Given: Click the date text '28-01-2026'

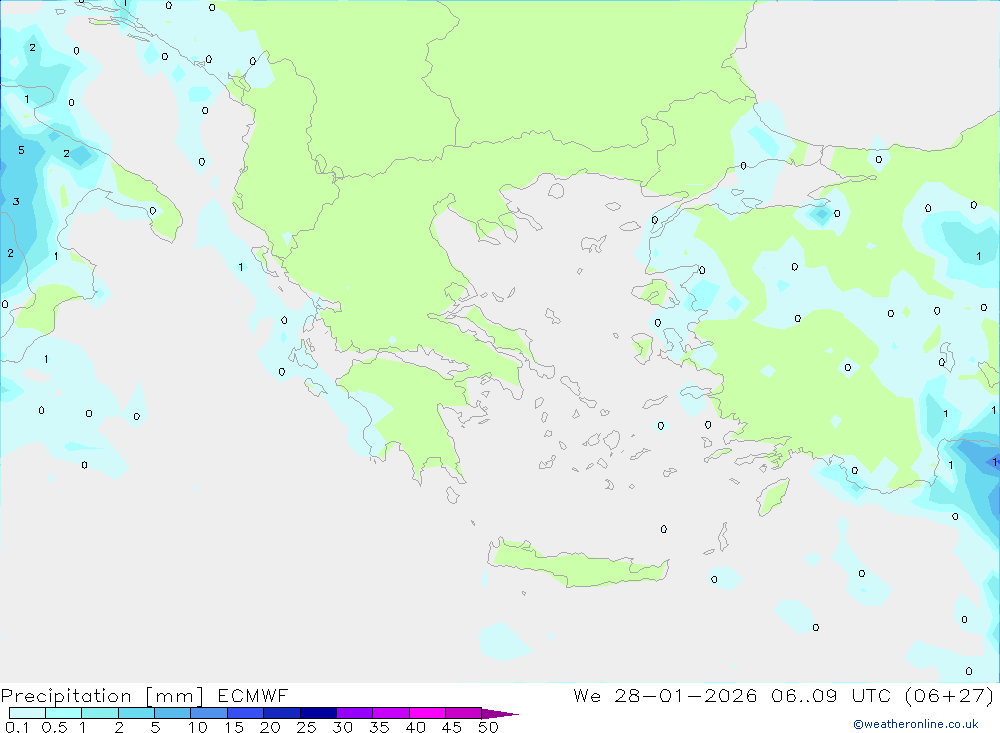Looking at the screenshot, I should tap(686, 695).
